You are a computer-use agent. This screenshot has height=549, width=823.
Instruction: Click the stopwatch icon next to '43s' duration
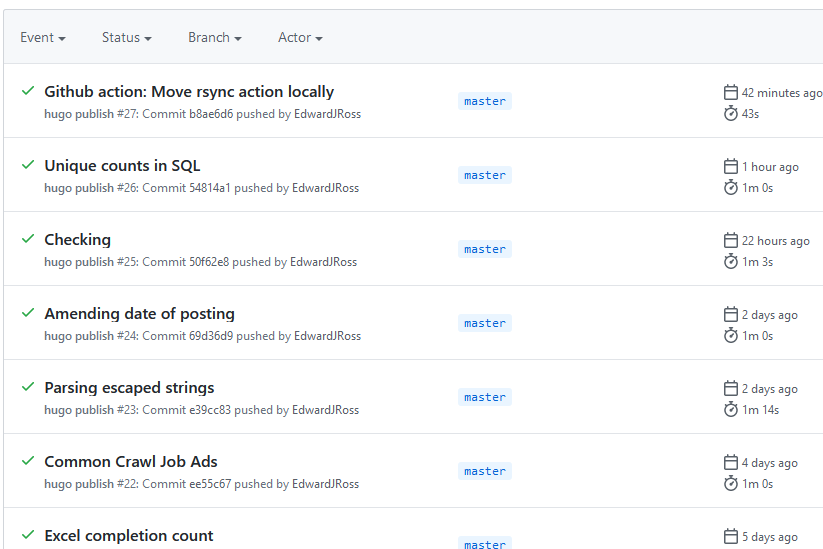[730, 113]
